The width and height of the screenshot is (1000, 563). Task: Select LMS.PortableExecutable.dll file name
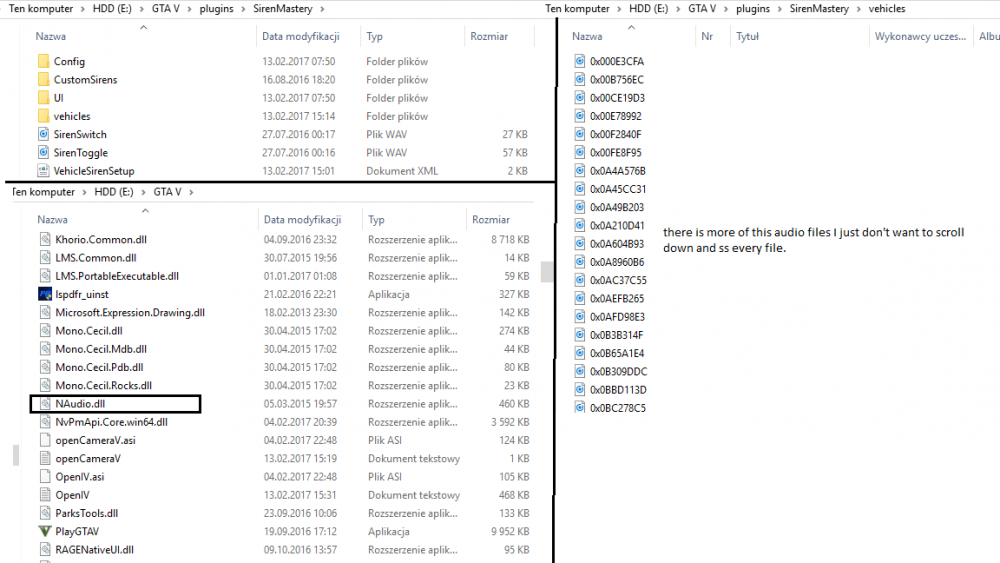pyautogui.click(x=117, y=276)
